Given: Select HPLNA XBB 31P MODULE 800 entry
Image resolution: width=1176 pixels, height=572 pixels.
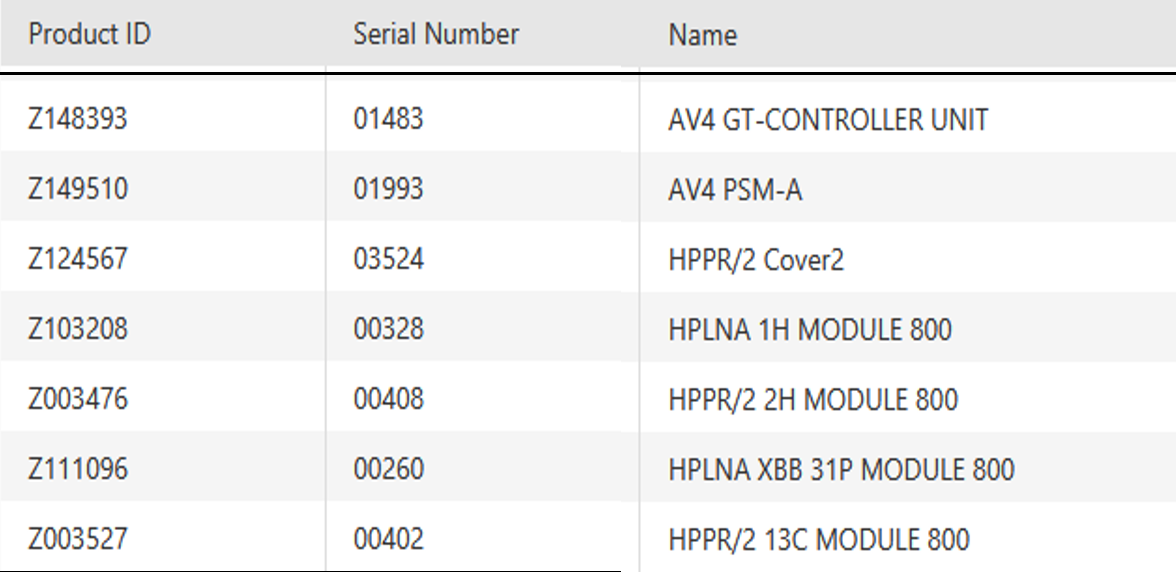Looking at the screenshot, I should pos(841,469).
